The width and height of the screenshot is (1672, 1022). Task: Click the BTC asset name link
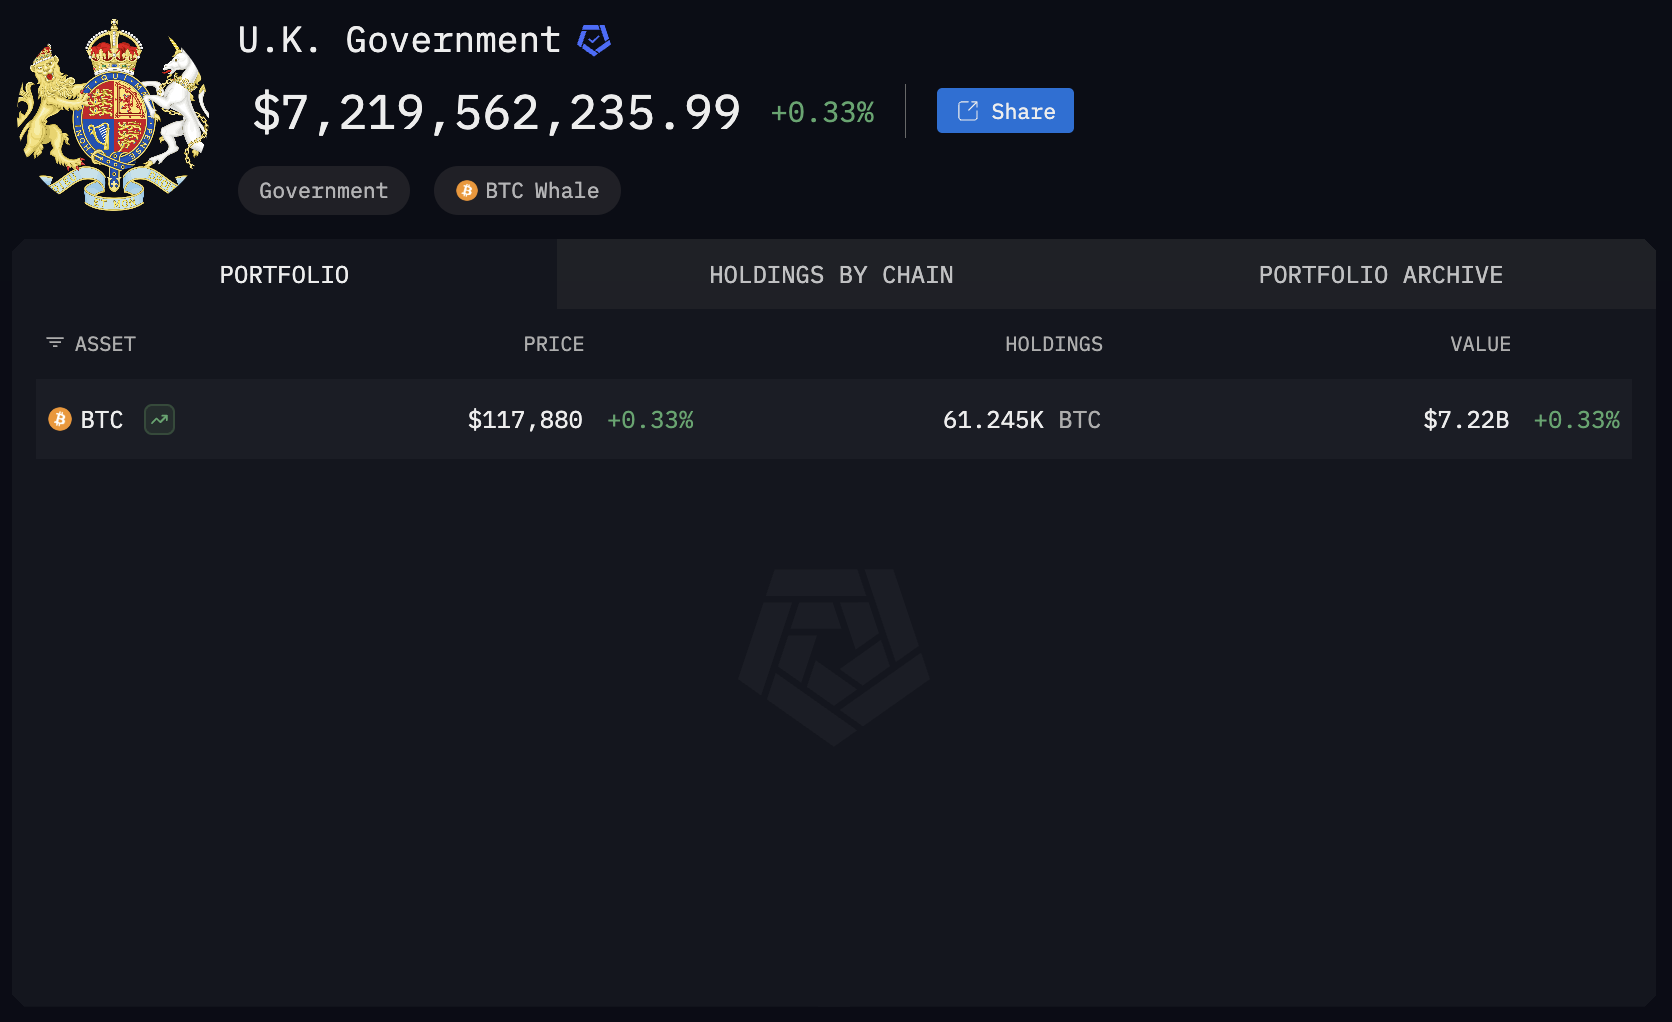click(x=102, y=420)
